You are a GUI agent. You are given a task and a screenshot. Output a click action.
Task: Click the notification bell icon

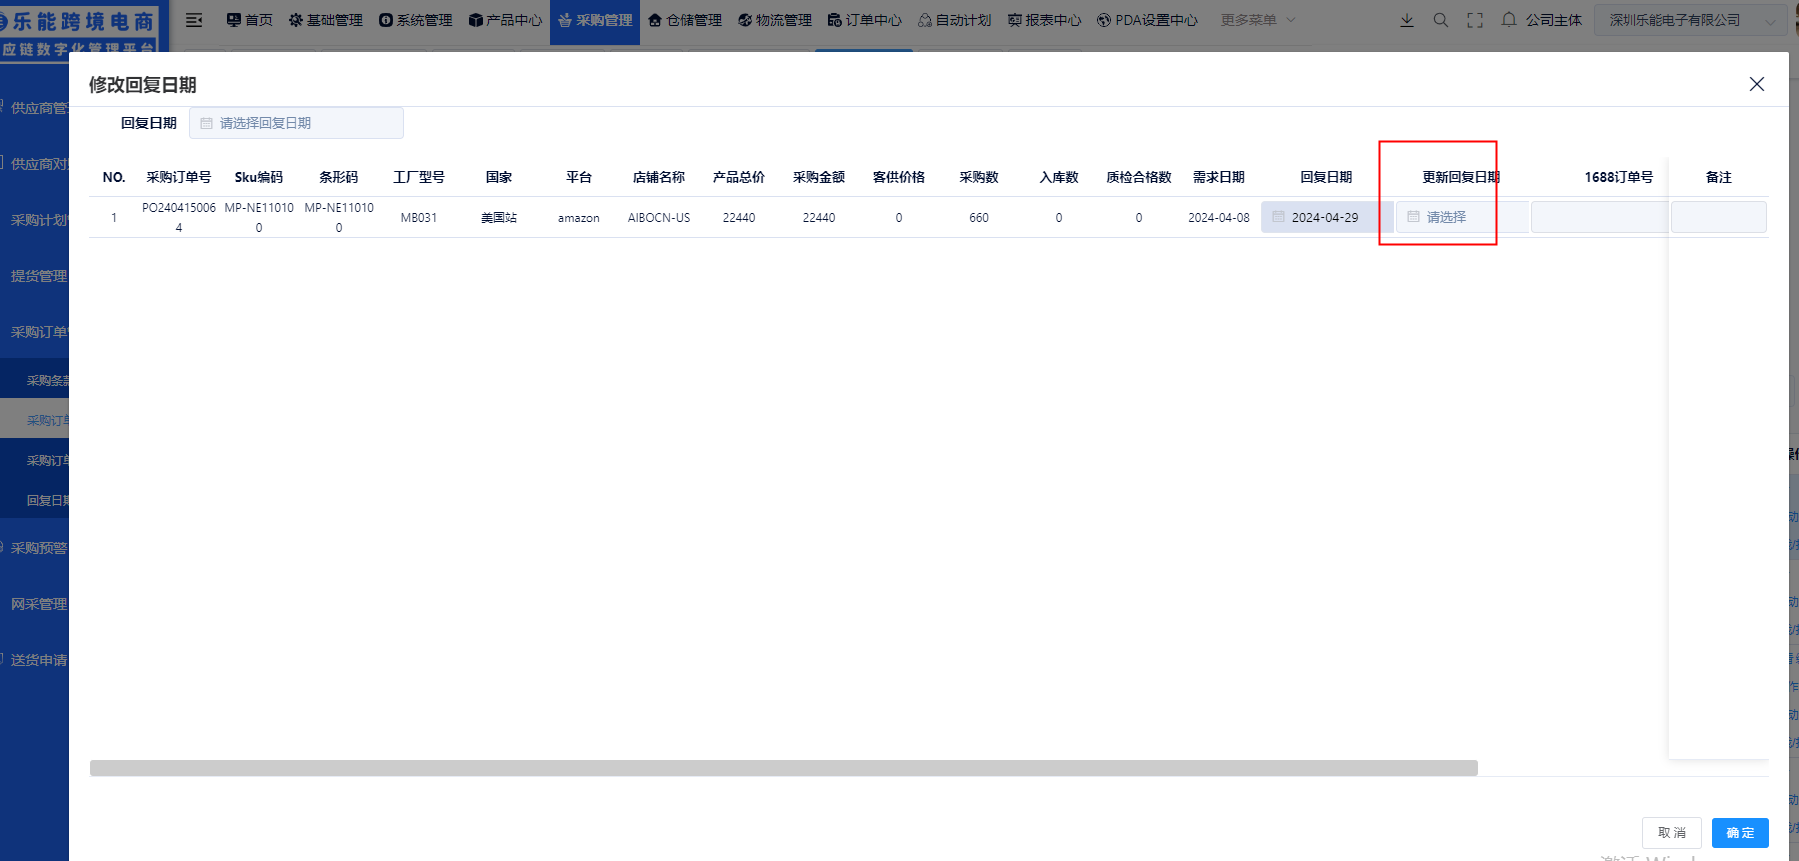click(x=1508, y=20)
